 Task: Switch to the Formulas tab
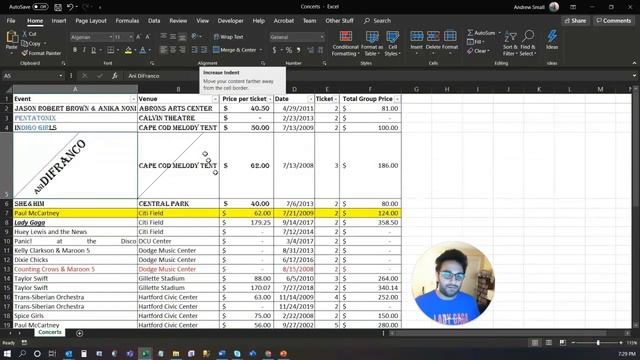pos(127,20)
